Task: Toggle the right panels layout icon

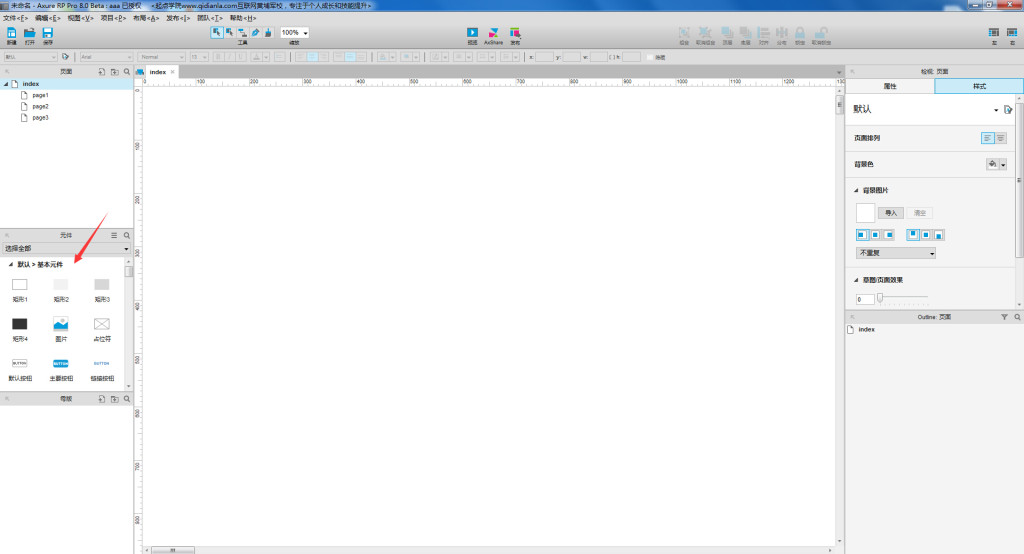Action: tap(1012, 33)
